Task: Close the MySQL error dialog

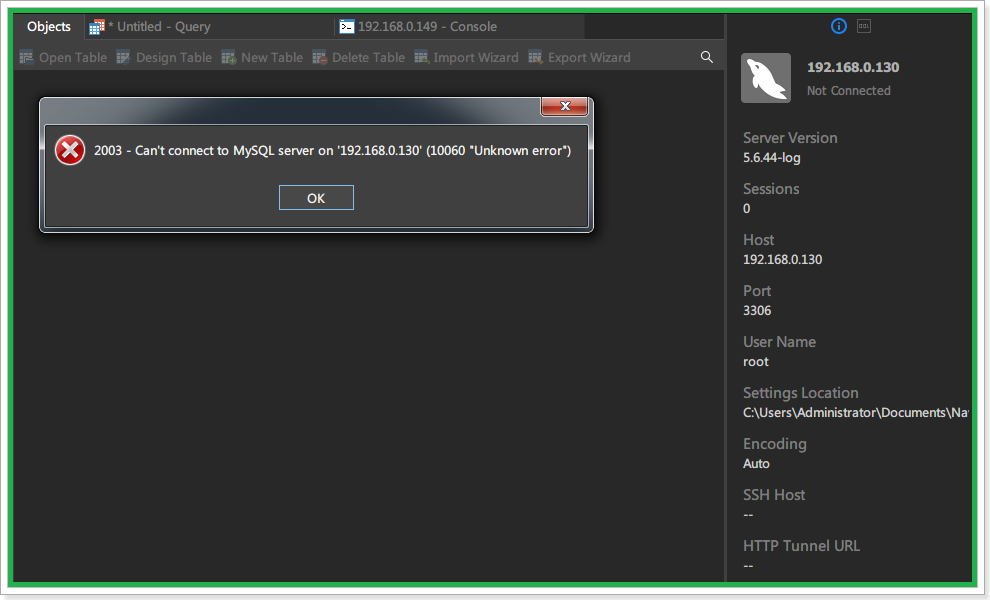Action: tap(564, 106)
